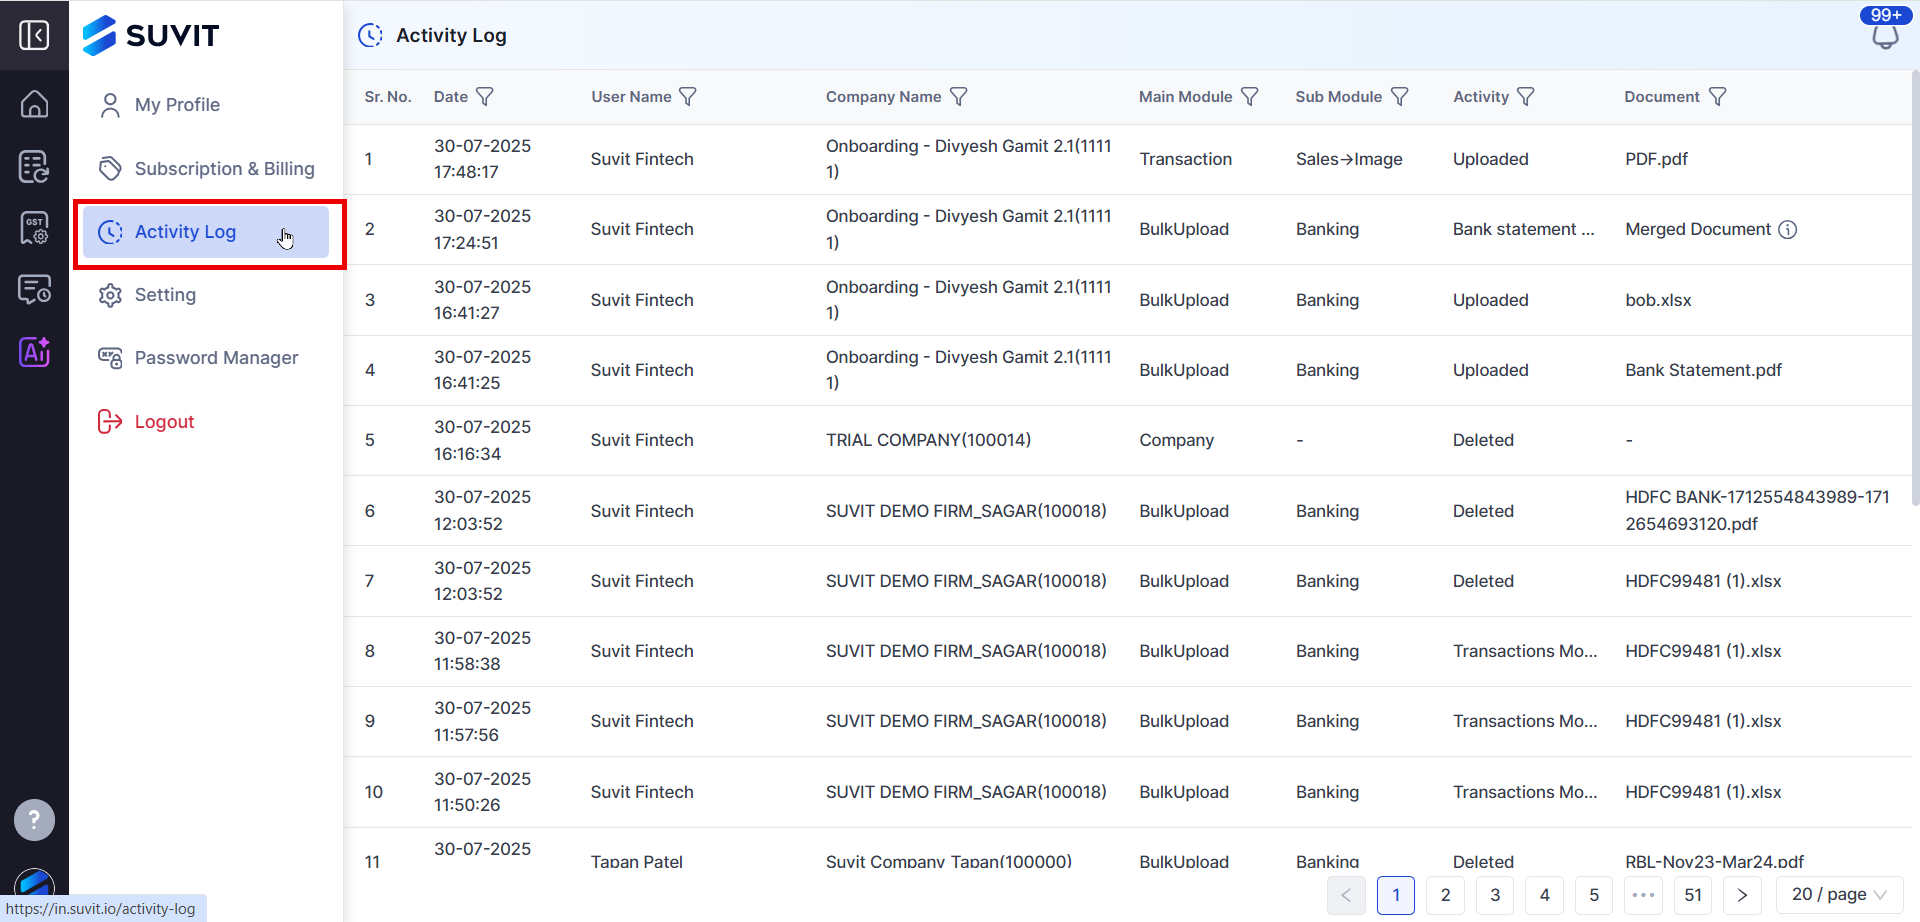
Task: Go to pagination page 3
Action: 1495,895
